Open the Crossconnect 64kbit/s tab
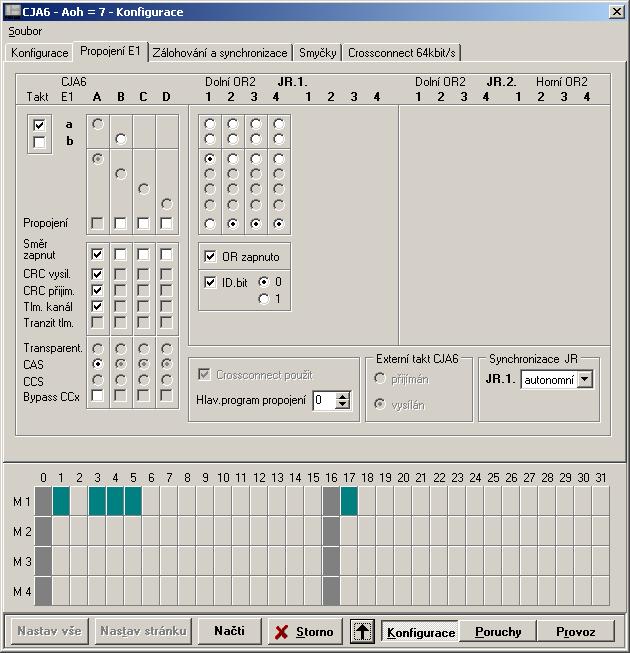This screenshot has height=653, width=630. point(401,53)
